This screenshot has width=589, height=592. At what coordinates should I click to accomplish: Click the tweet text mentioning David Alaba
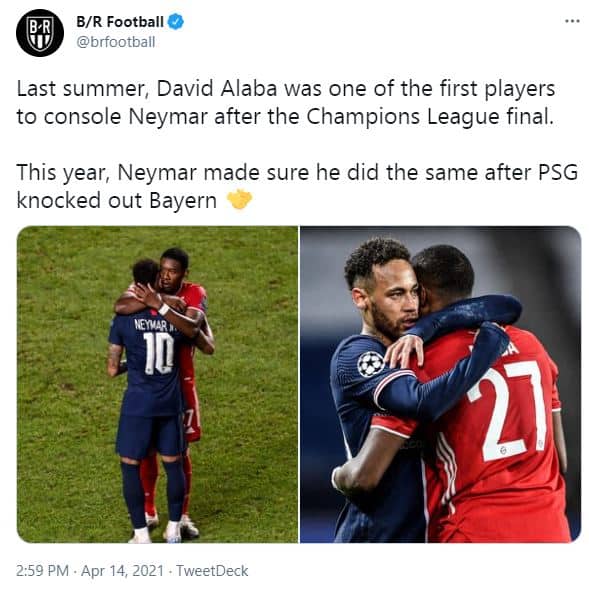pyautogui.click(x=286, y=103)
